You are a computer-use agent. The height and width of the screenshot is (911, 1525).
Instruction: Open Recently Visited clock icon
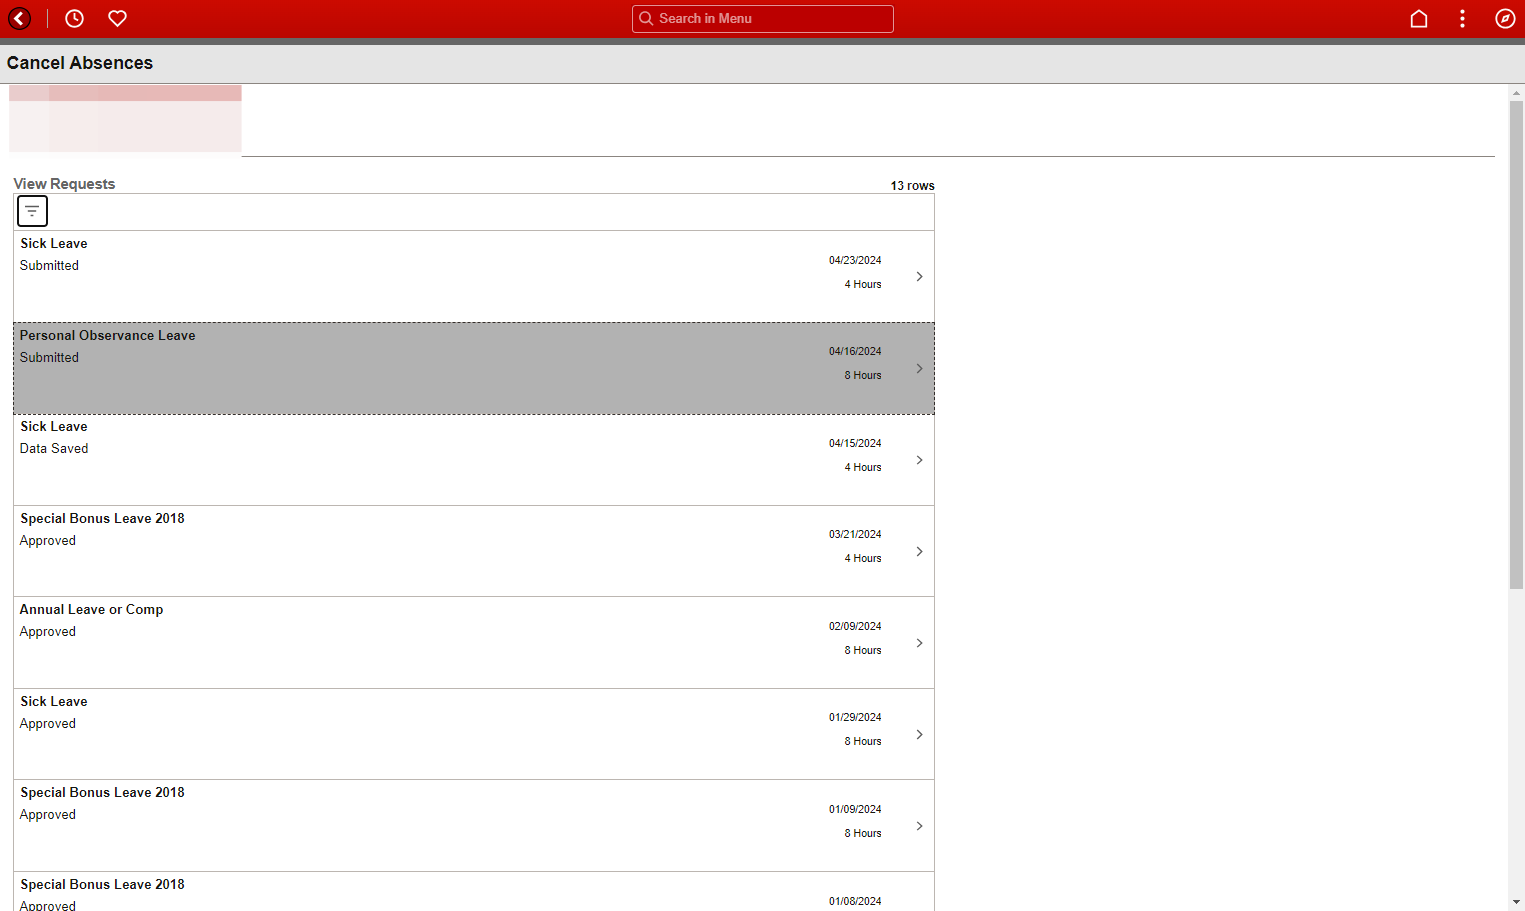[74, 18]
